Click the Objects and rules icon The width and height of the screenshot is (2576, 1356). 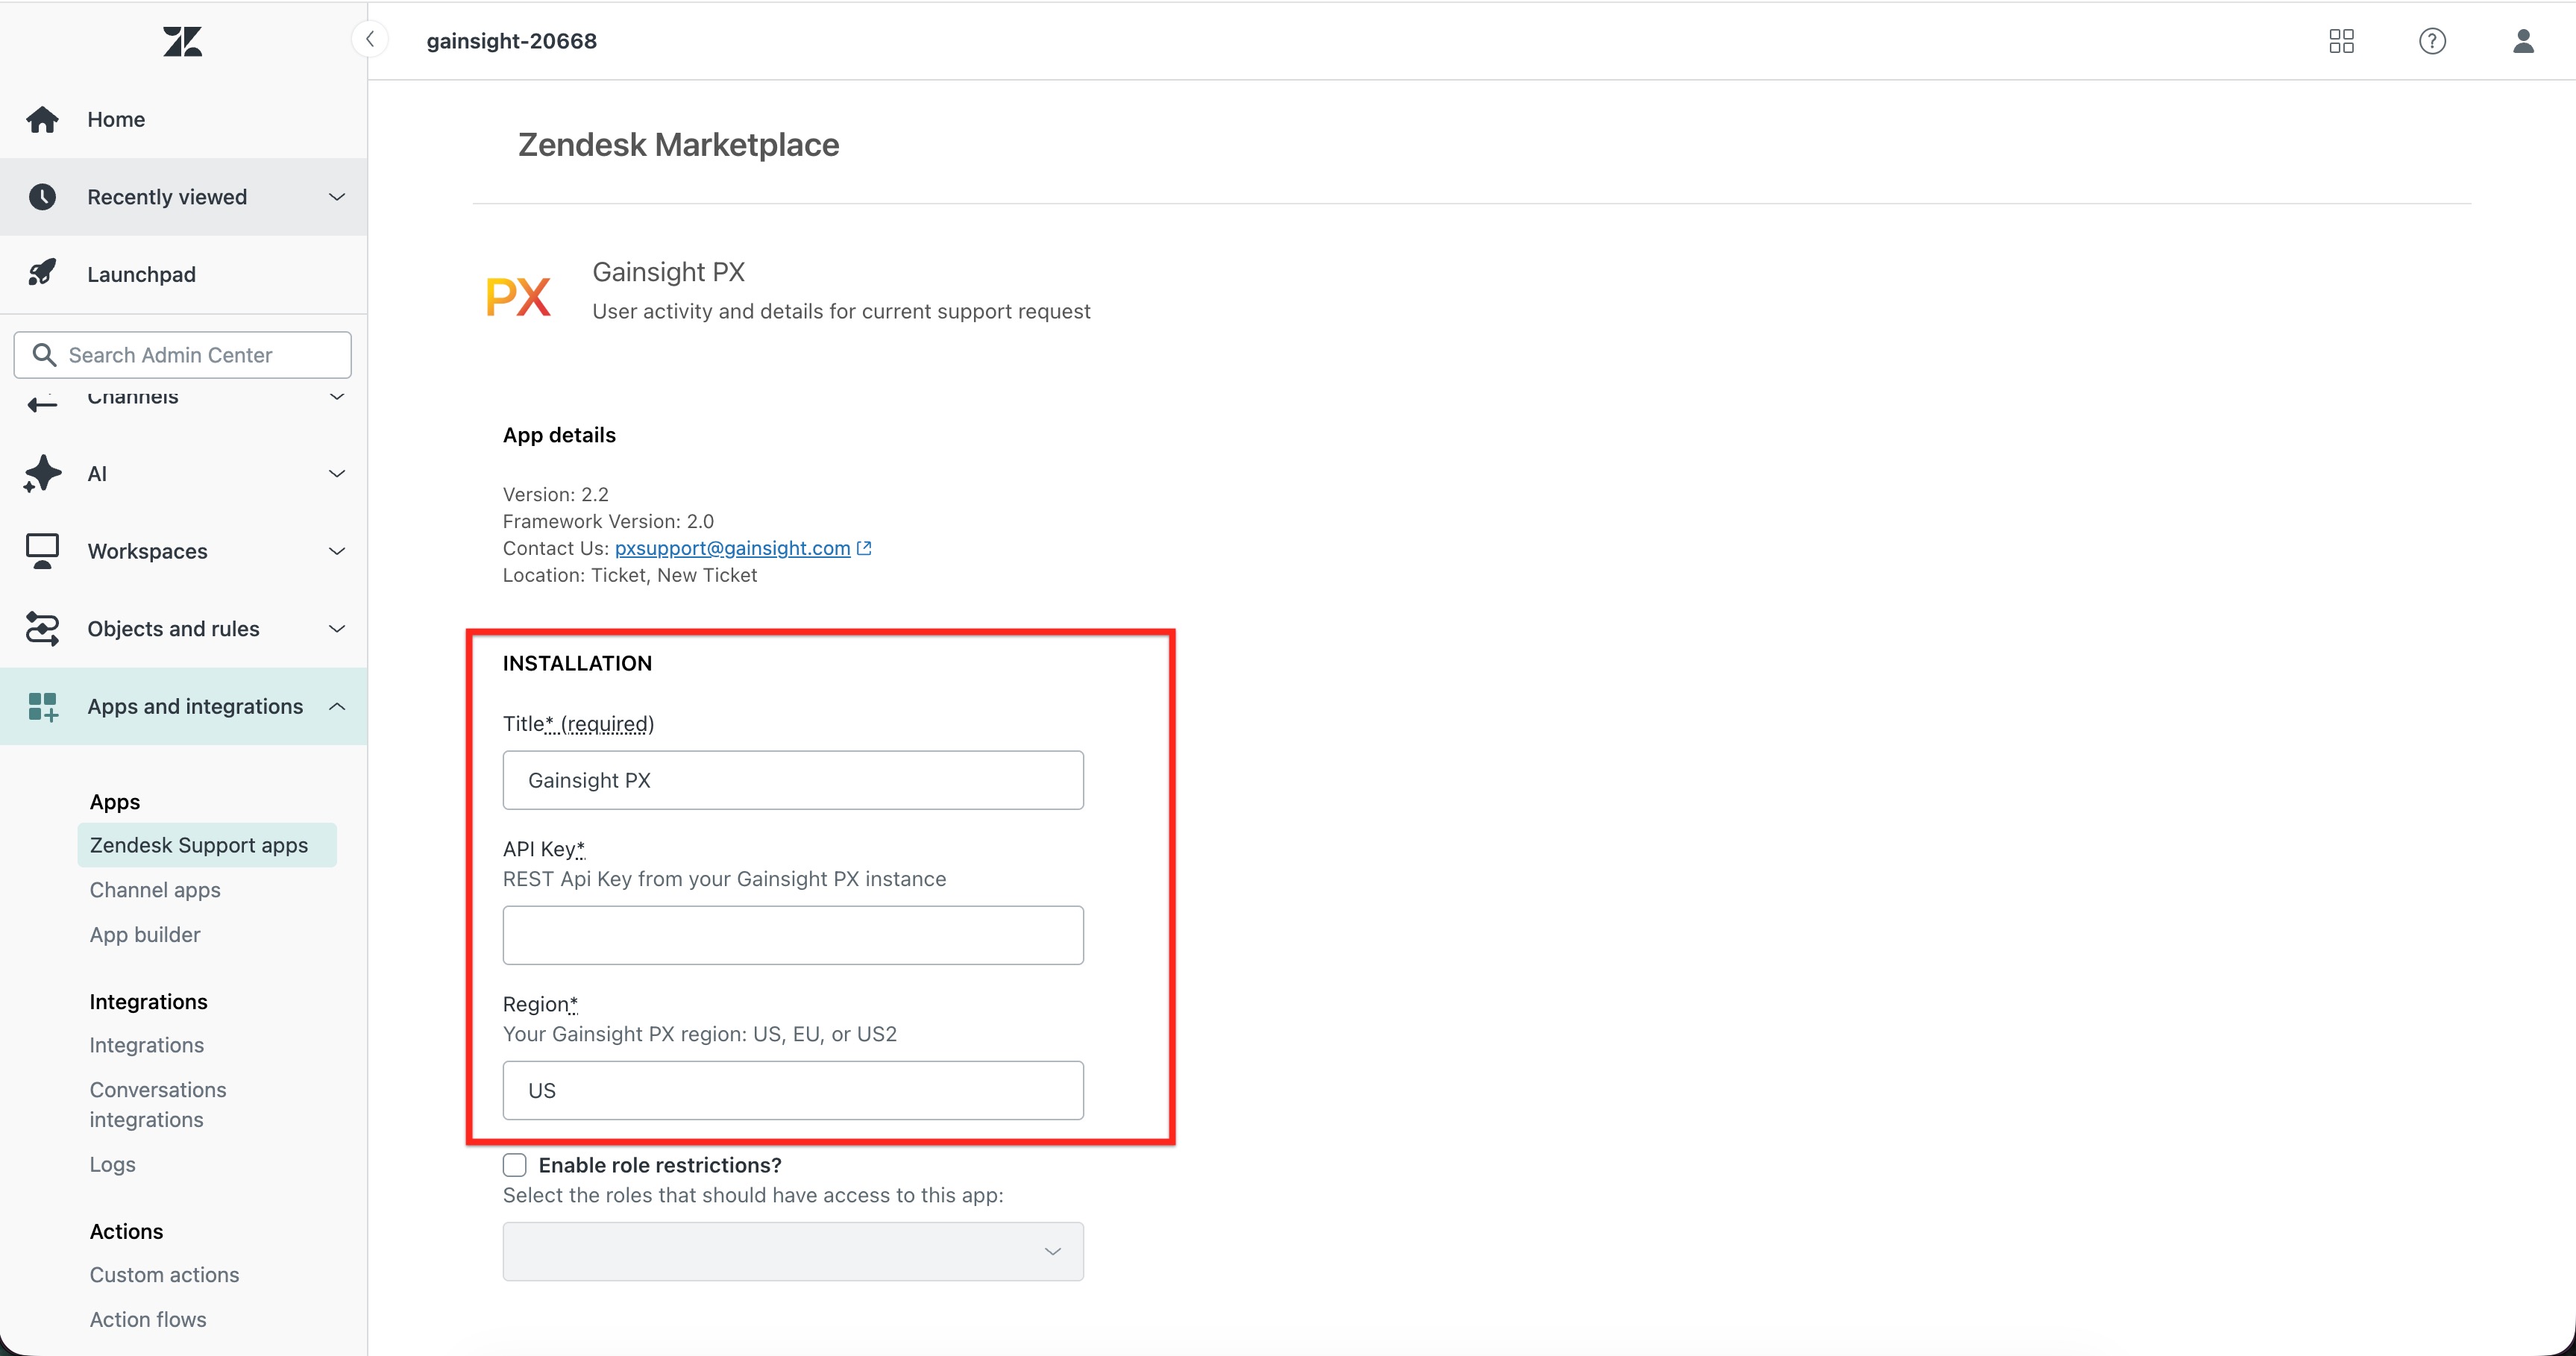(42, 628)
